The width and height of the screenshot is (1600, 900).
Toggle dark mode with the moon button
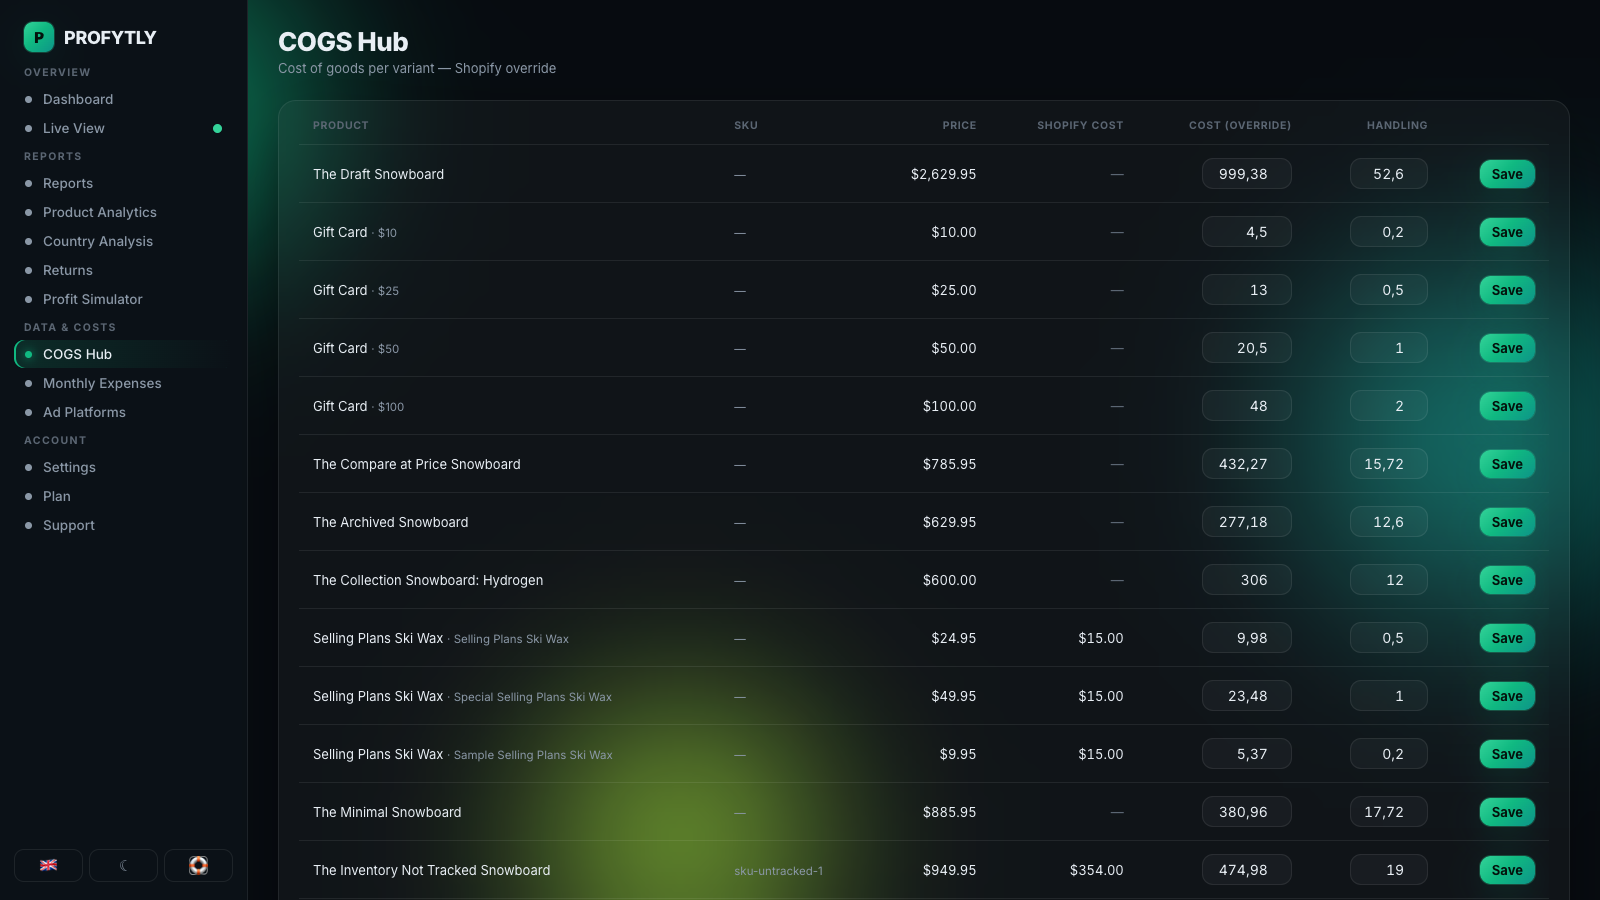[123, 865]
